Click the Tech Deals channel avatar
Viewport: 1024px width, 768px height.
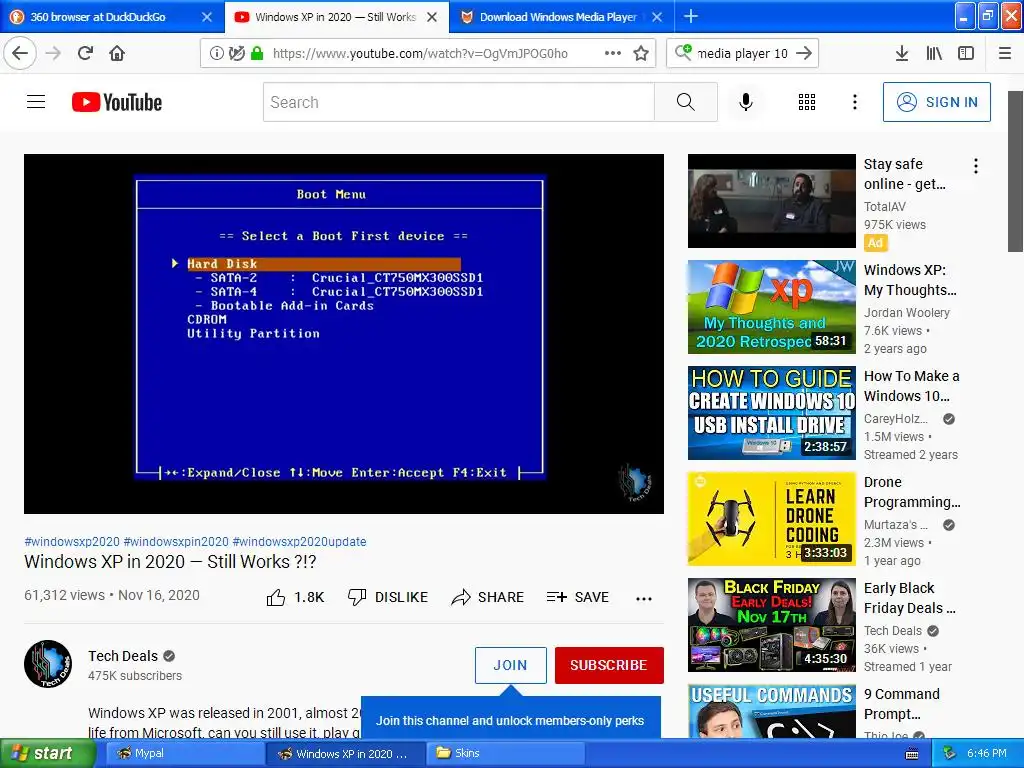tap(48, 664)
